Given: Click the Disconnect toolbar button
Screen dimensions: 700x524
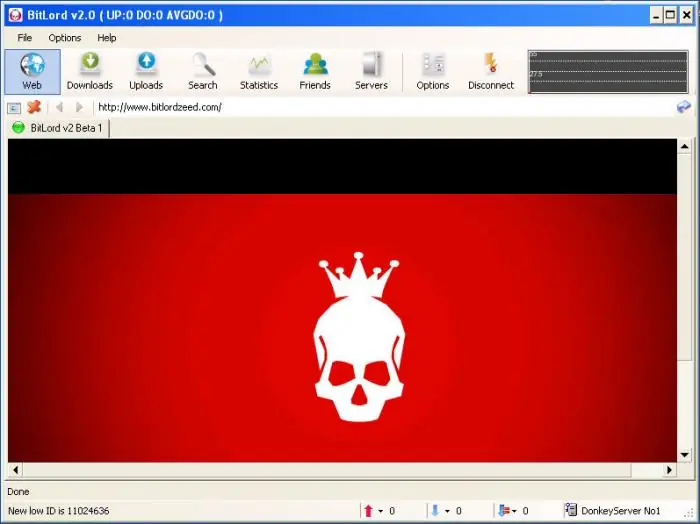Looking at the screenshot, I should (490, 71).
